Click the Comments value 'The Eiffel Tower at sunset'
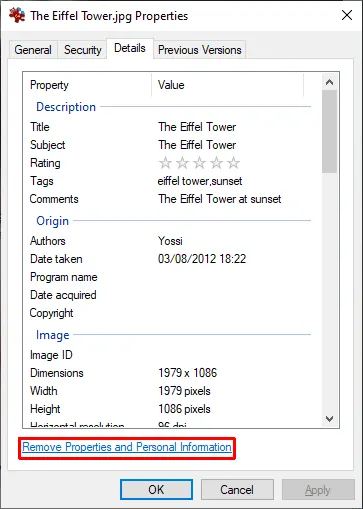This screenshot has width=363, height=509. pyautogui.click(x=220, y=199)
